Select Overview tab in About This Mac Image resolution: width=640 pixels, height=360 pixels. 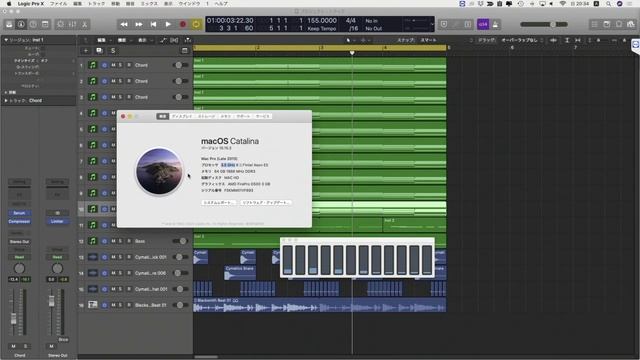pos(162,116)
